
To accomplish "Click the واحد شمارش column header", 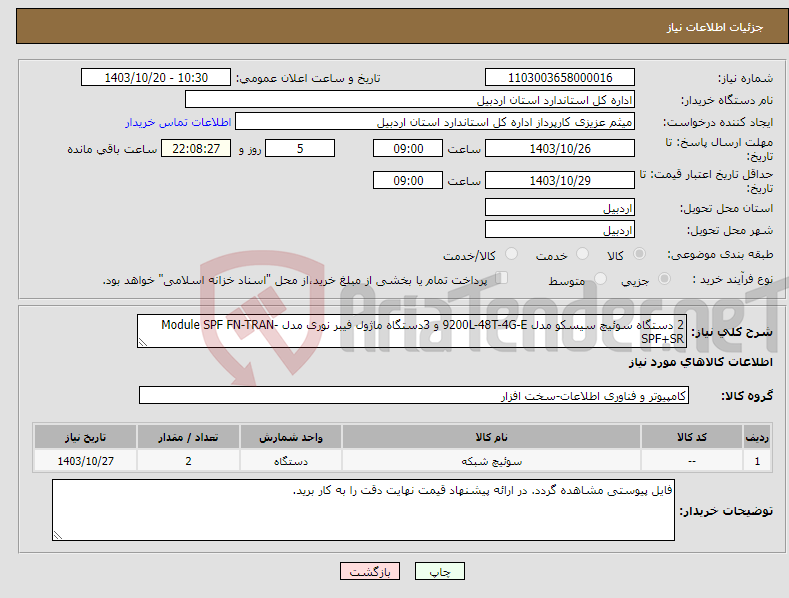I will 291,437.
